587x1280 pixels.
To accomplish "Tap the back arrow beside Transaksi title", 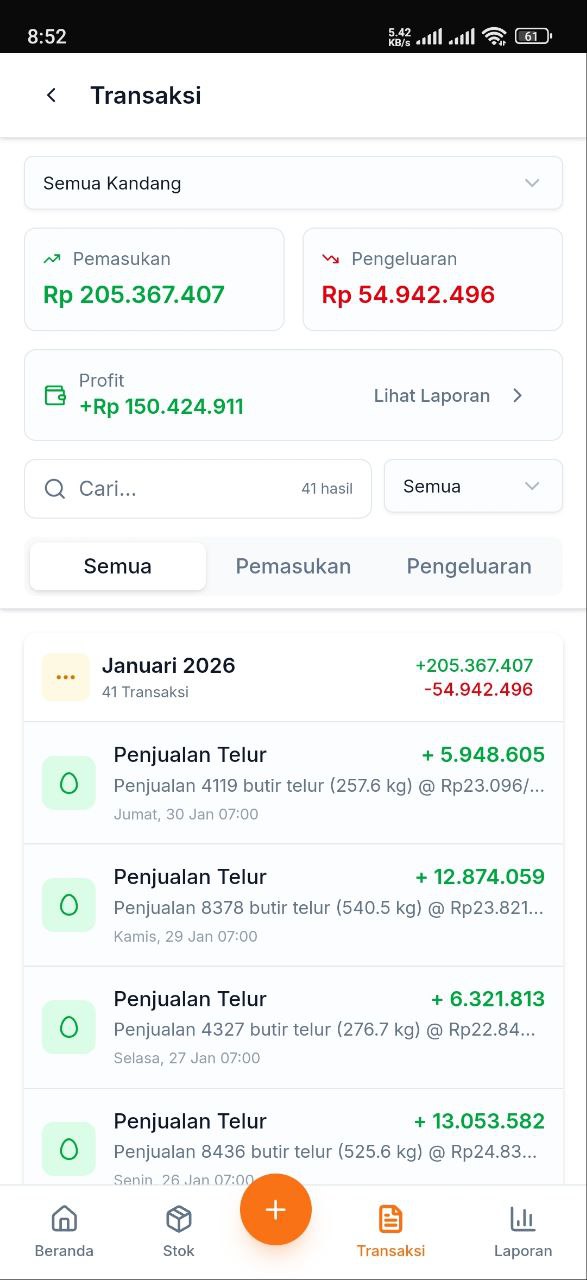I will click(x=51, y=94).
